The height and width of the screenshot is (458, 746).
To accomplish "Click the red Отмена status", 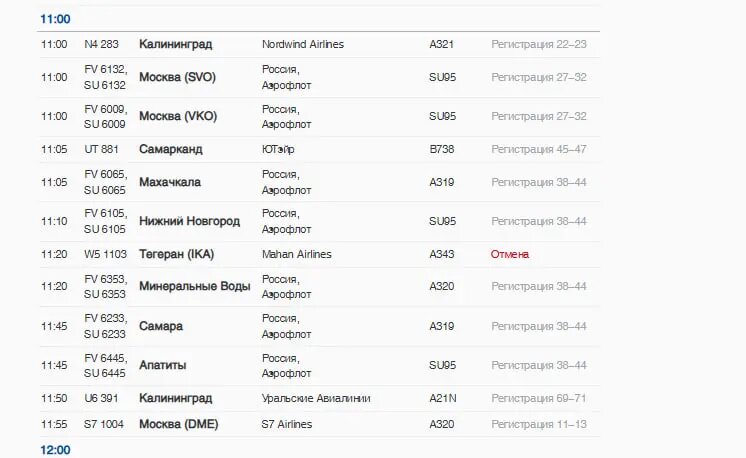I will tap(509, 254).
